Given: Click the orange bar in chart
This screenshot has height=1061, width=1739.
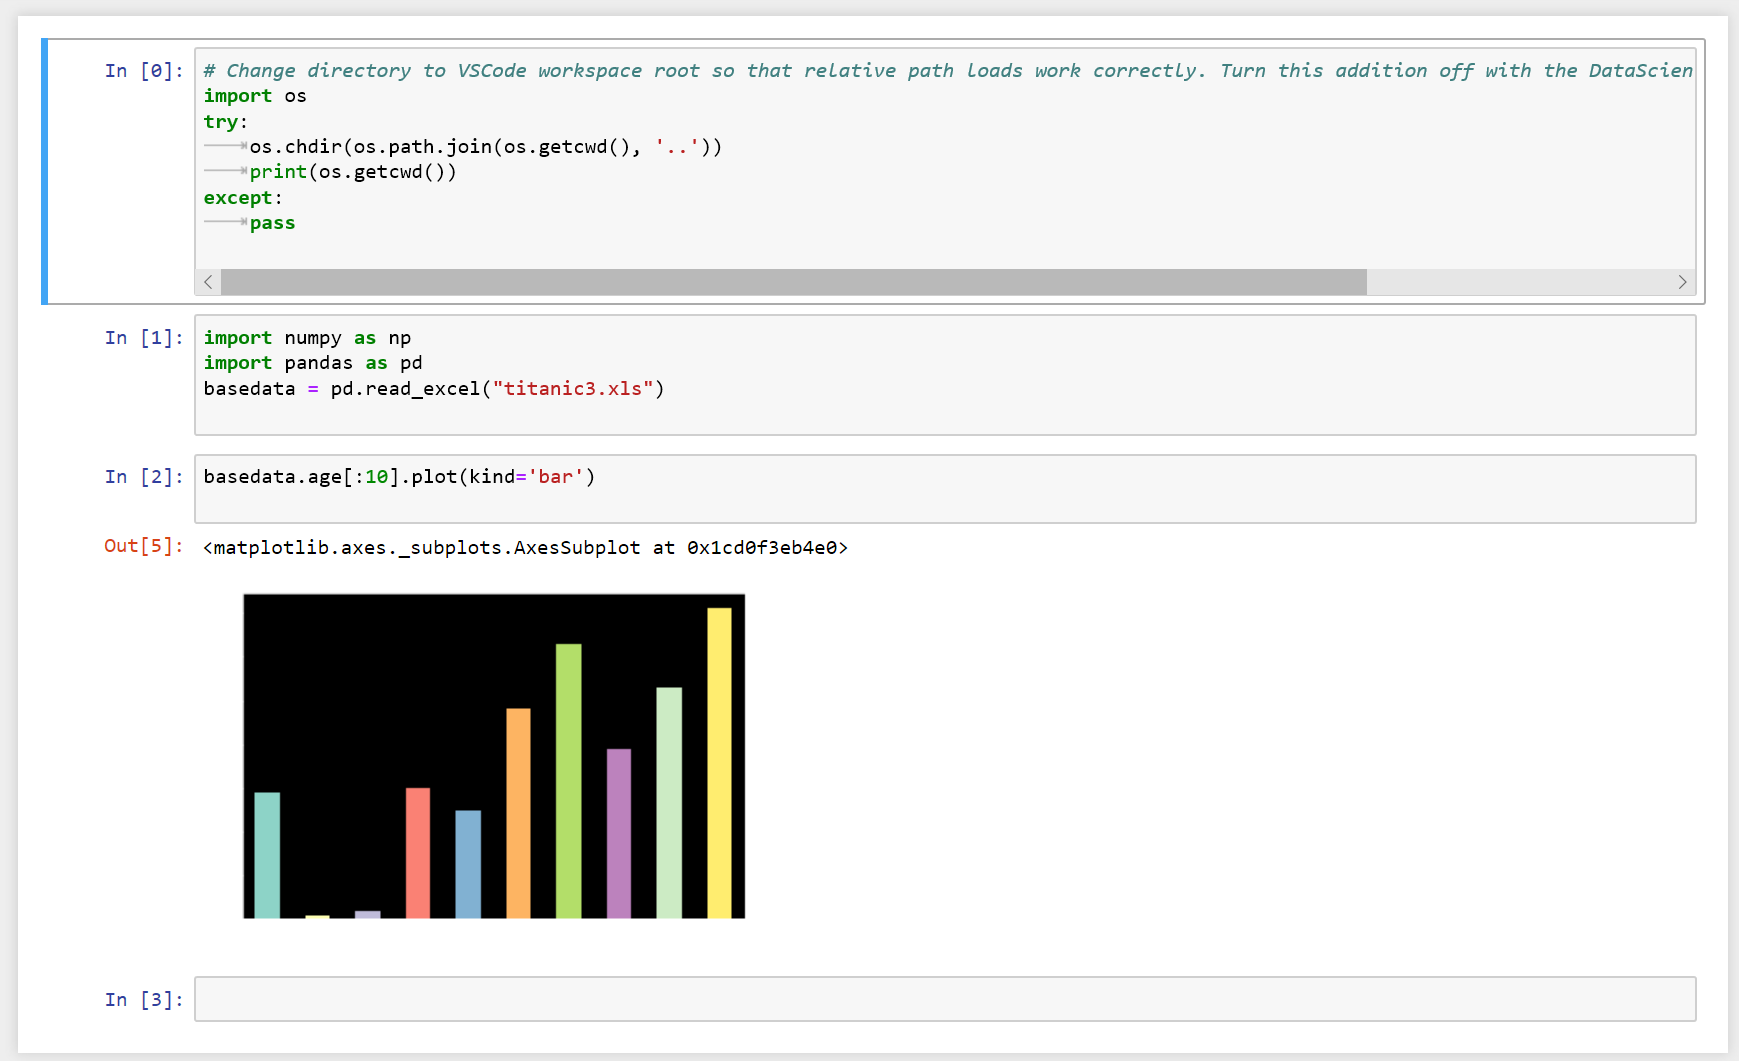Looking at the screenshot, I should coord(518,813).
